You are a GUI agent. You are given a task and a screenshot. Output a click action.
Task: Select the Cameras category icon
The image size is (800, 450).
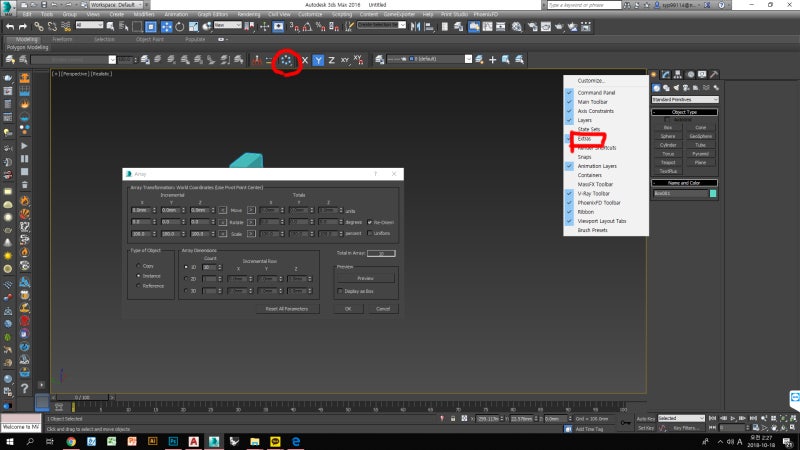[686, 88]
